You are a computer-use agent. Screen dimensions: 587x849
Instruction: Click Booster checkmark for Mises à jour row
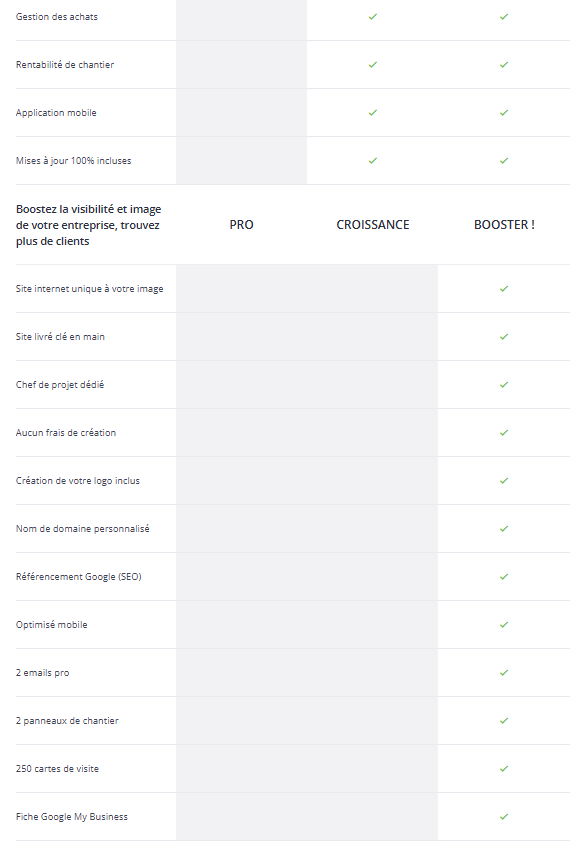pyautogui.click(x=504, y=161)
